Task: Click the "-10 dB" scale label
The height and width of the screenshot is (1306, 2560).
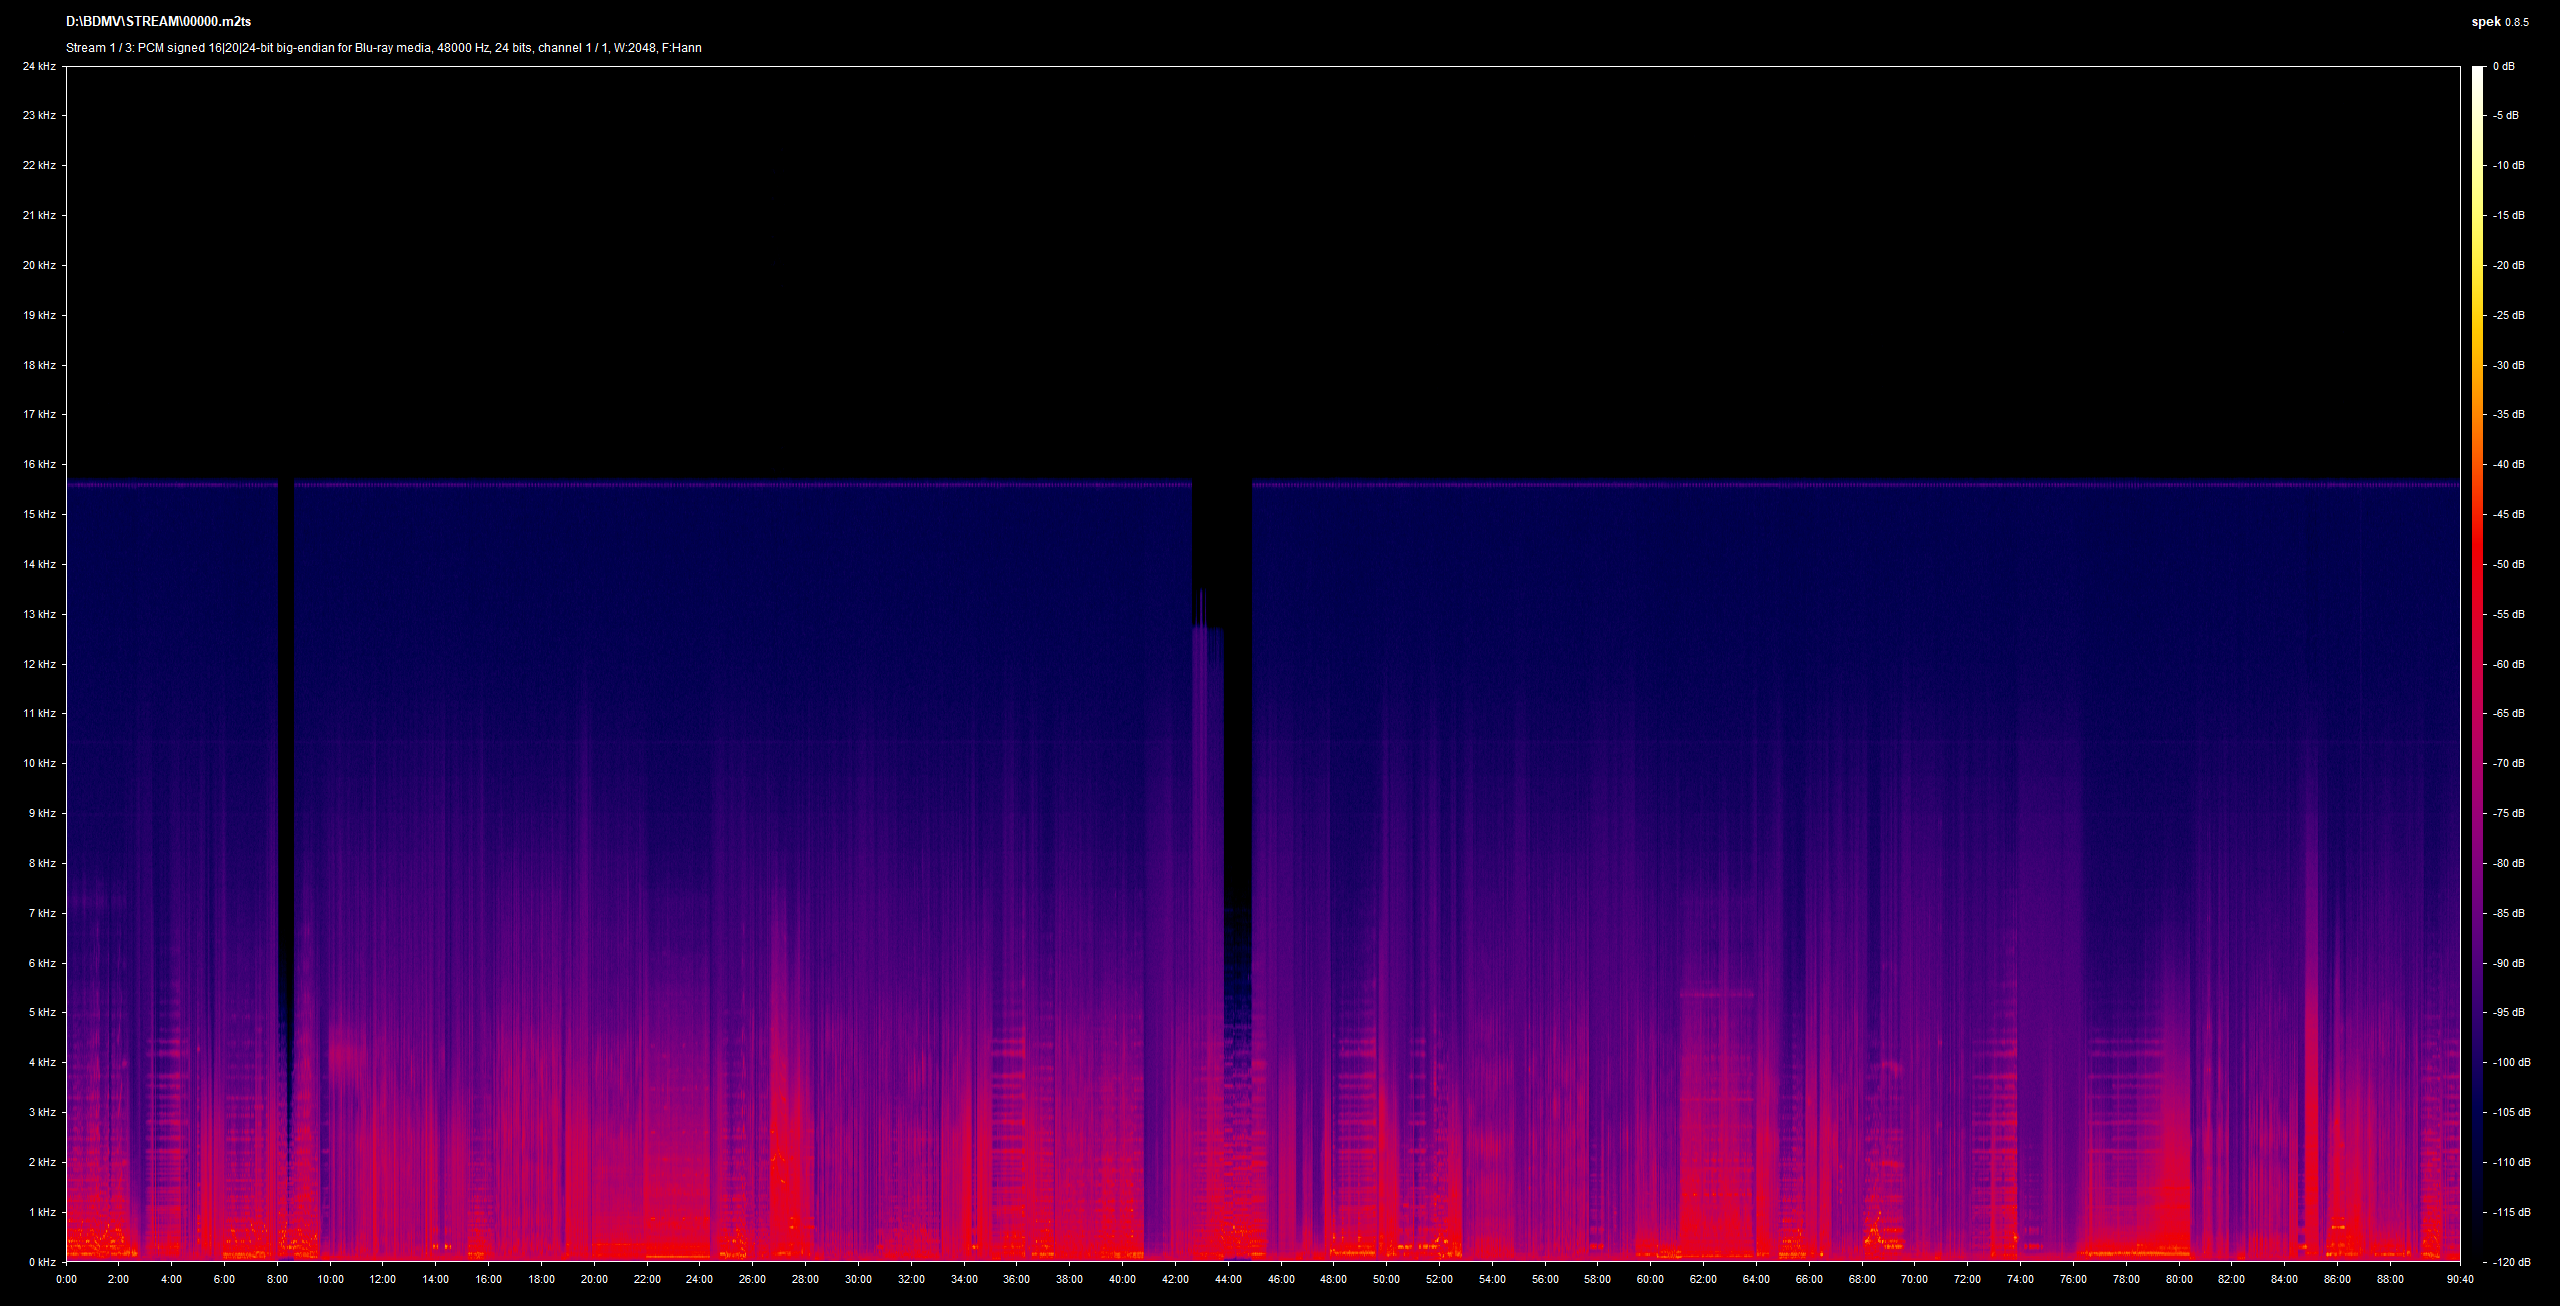Action: click(x=2509, y=166)
